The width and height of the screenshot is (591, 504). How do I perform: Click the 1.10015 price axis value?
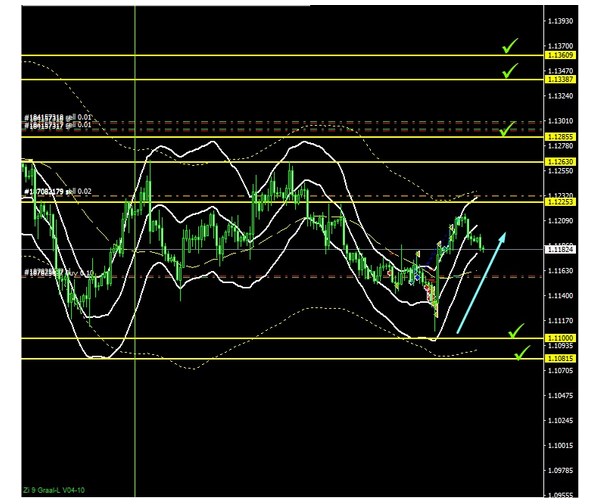click(560, 446)
